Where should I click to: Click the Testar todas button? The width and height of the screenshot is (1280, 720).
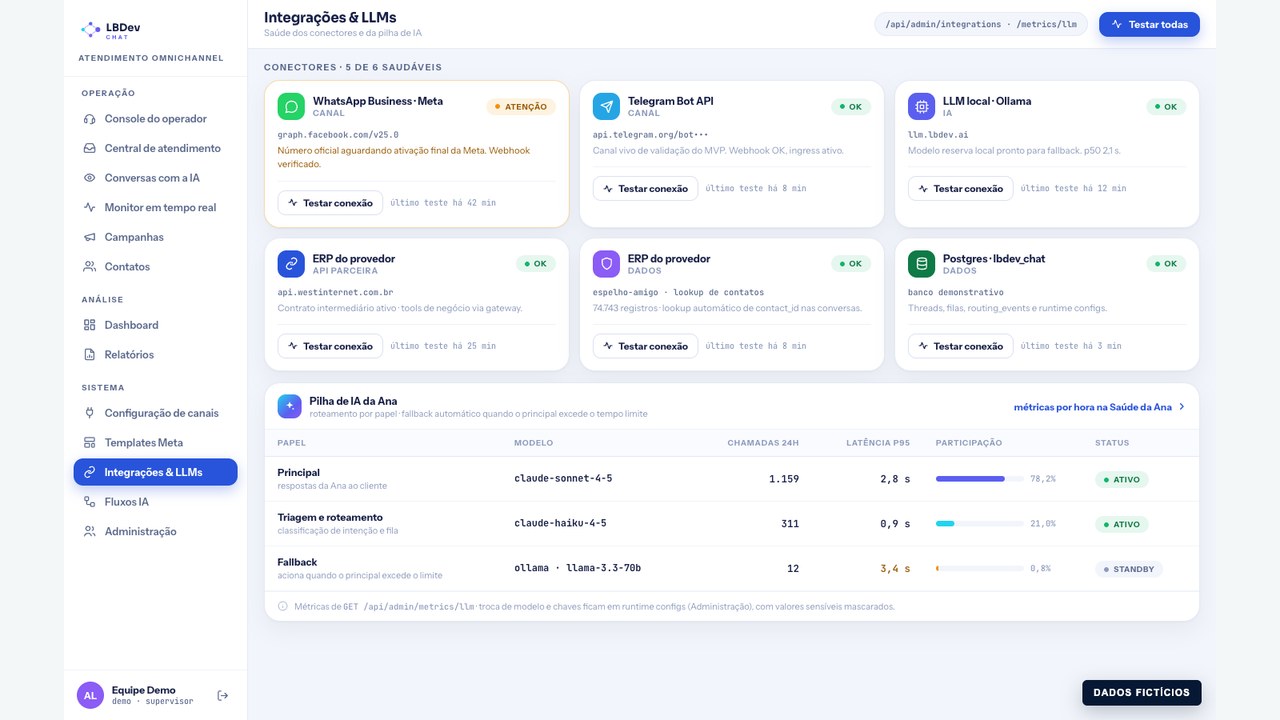pos(1149,24)
